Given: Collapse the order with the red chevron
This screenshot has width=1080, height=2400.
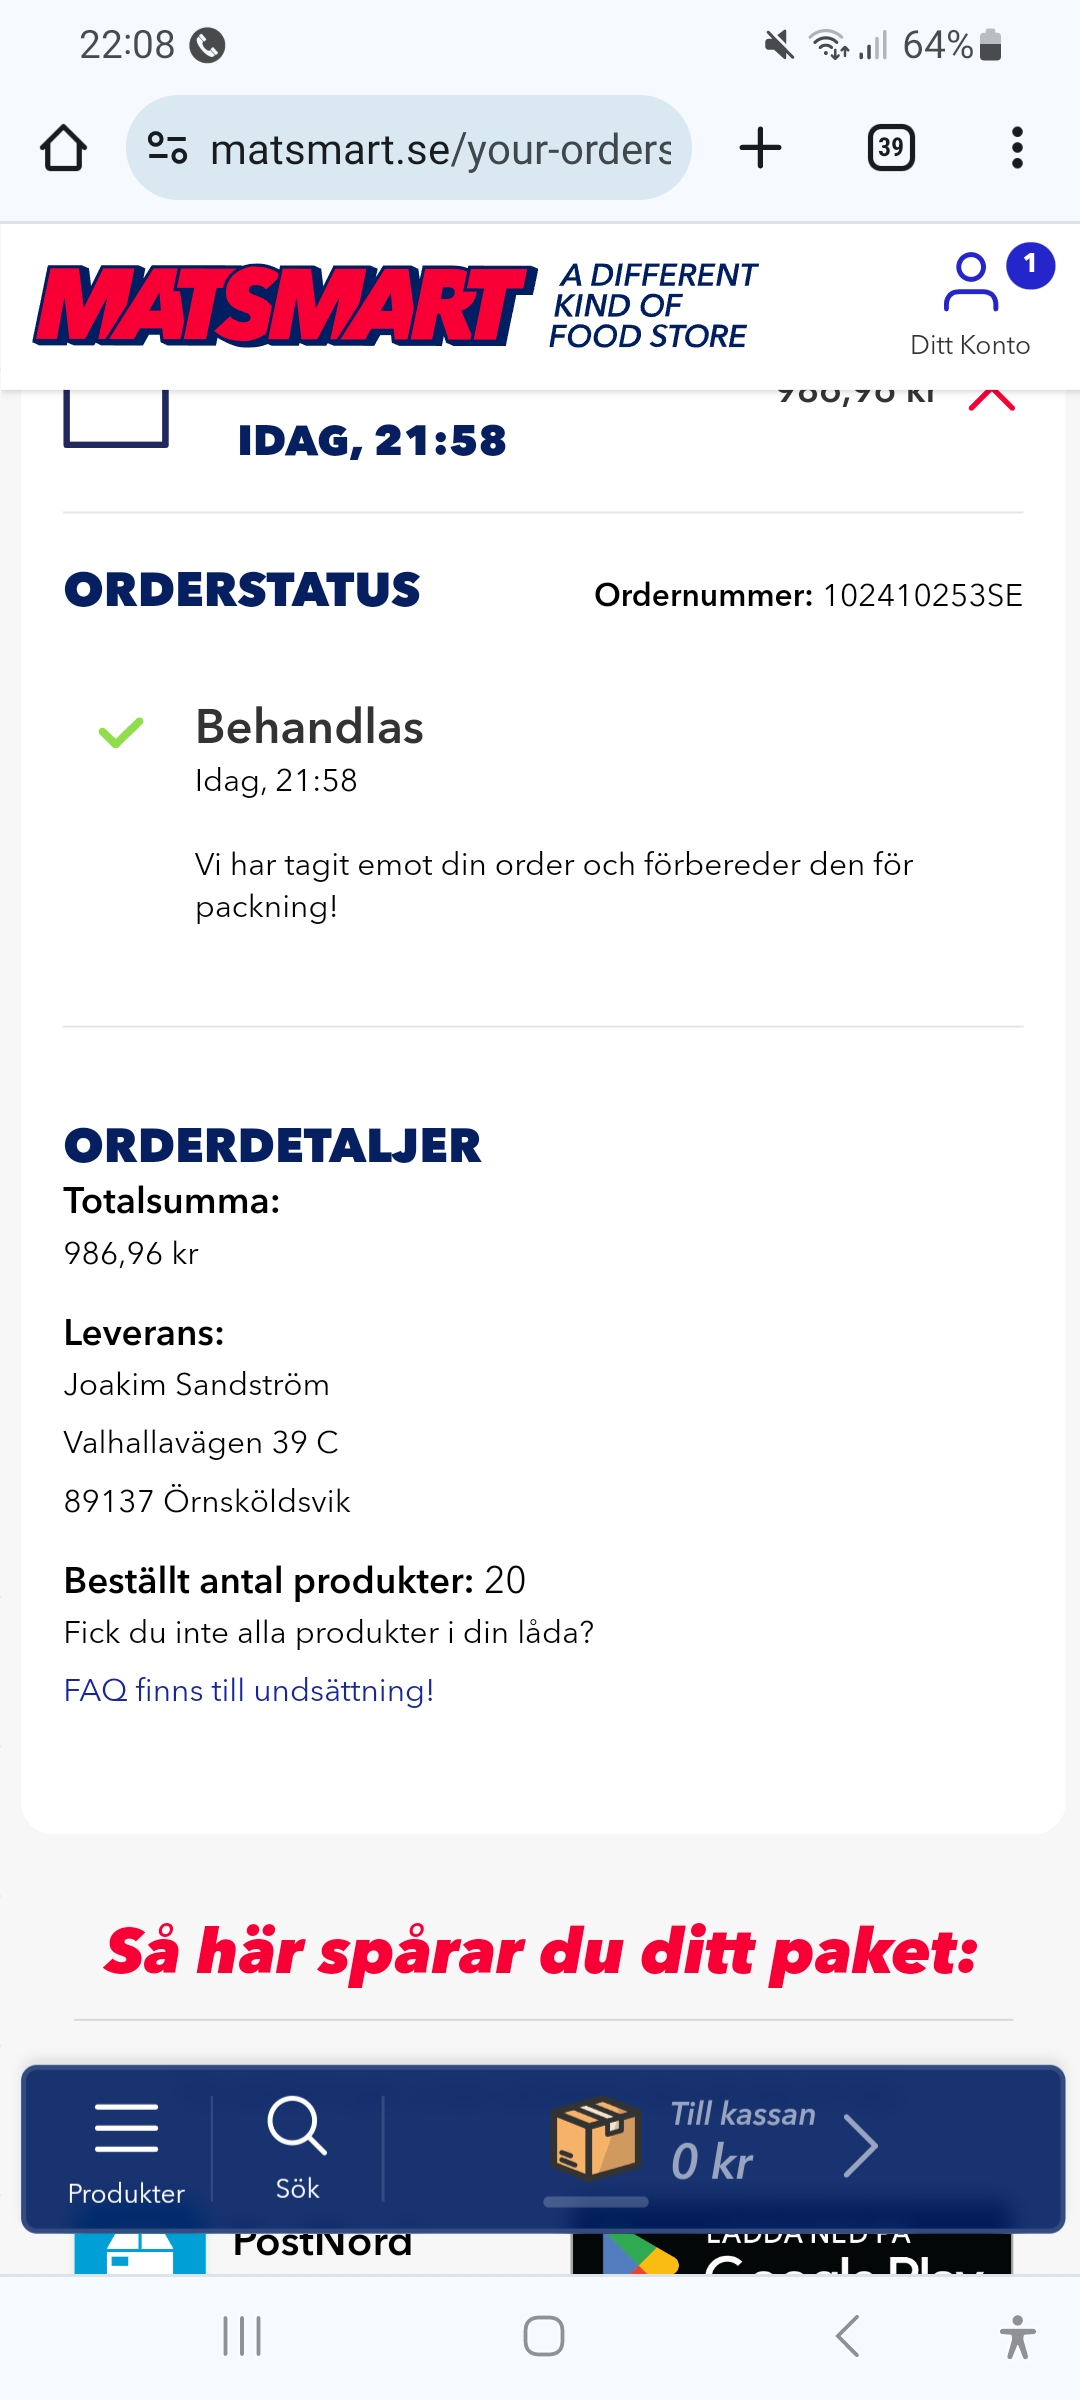Looking at the screenshot, I should pos(992,400).
